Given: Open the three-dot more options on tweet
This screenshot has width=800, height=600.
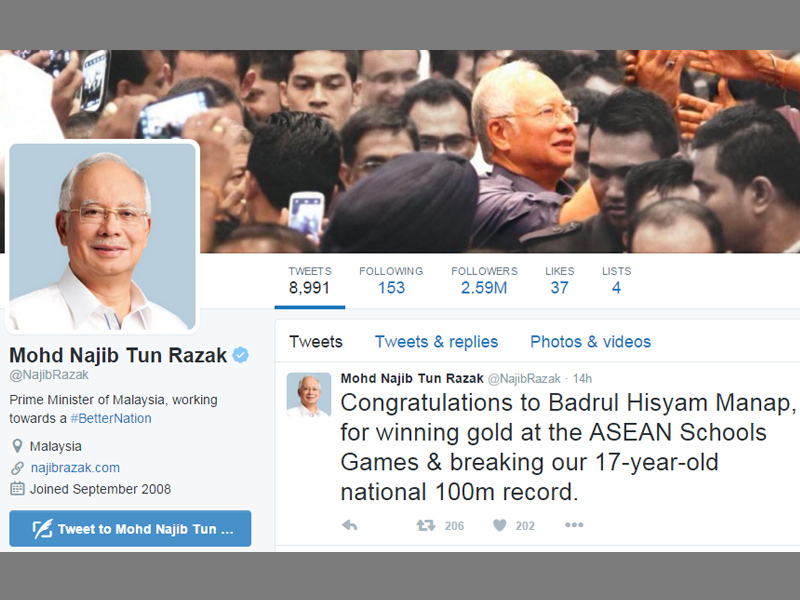Looking at the screenshot, I should coord(574,524).
